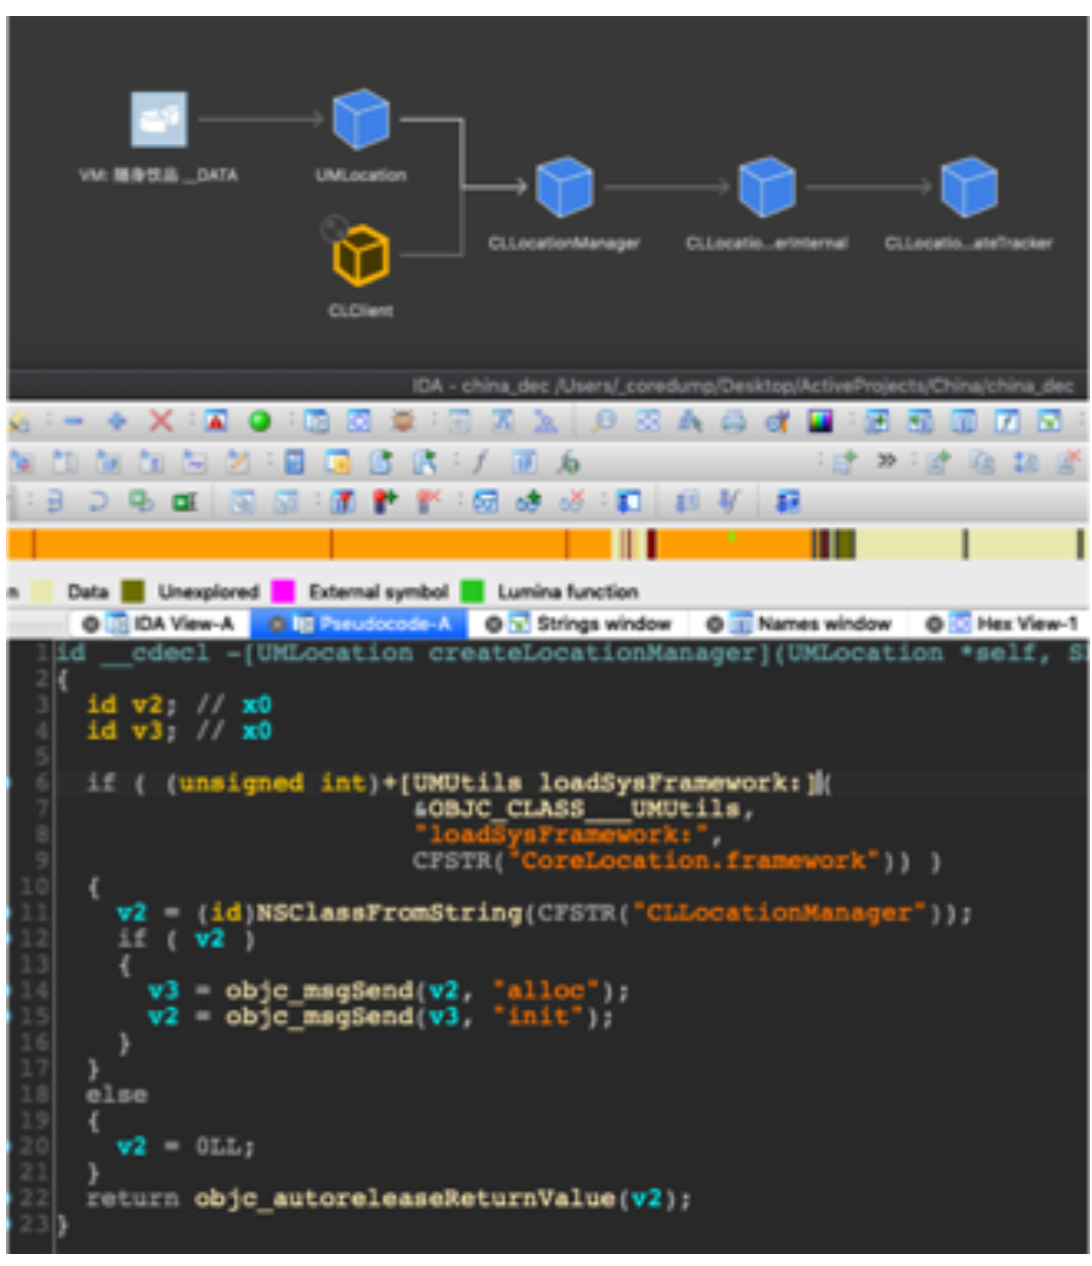The height and width of the screenshot is (1266, 1092).
Task: Click the Data legend color swatch
Action: [42, 591]
